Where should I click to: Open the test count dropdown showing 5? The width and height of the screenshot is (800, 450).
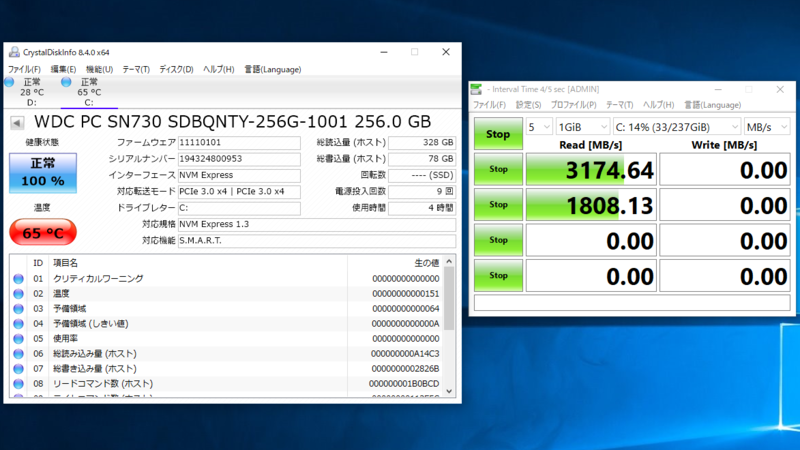(539, 127)
